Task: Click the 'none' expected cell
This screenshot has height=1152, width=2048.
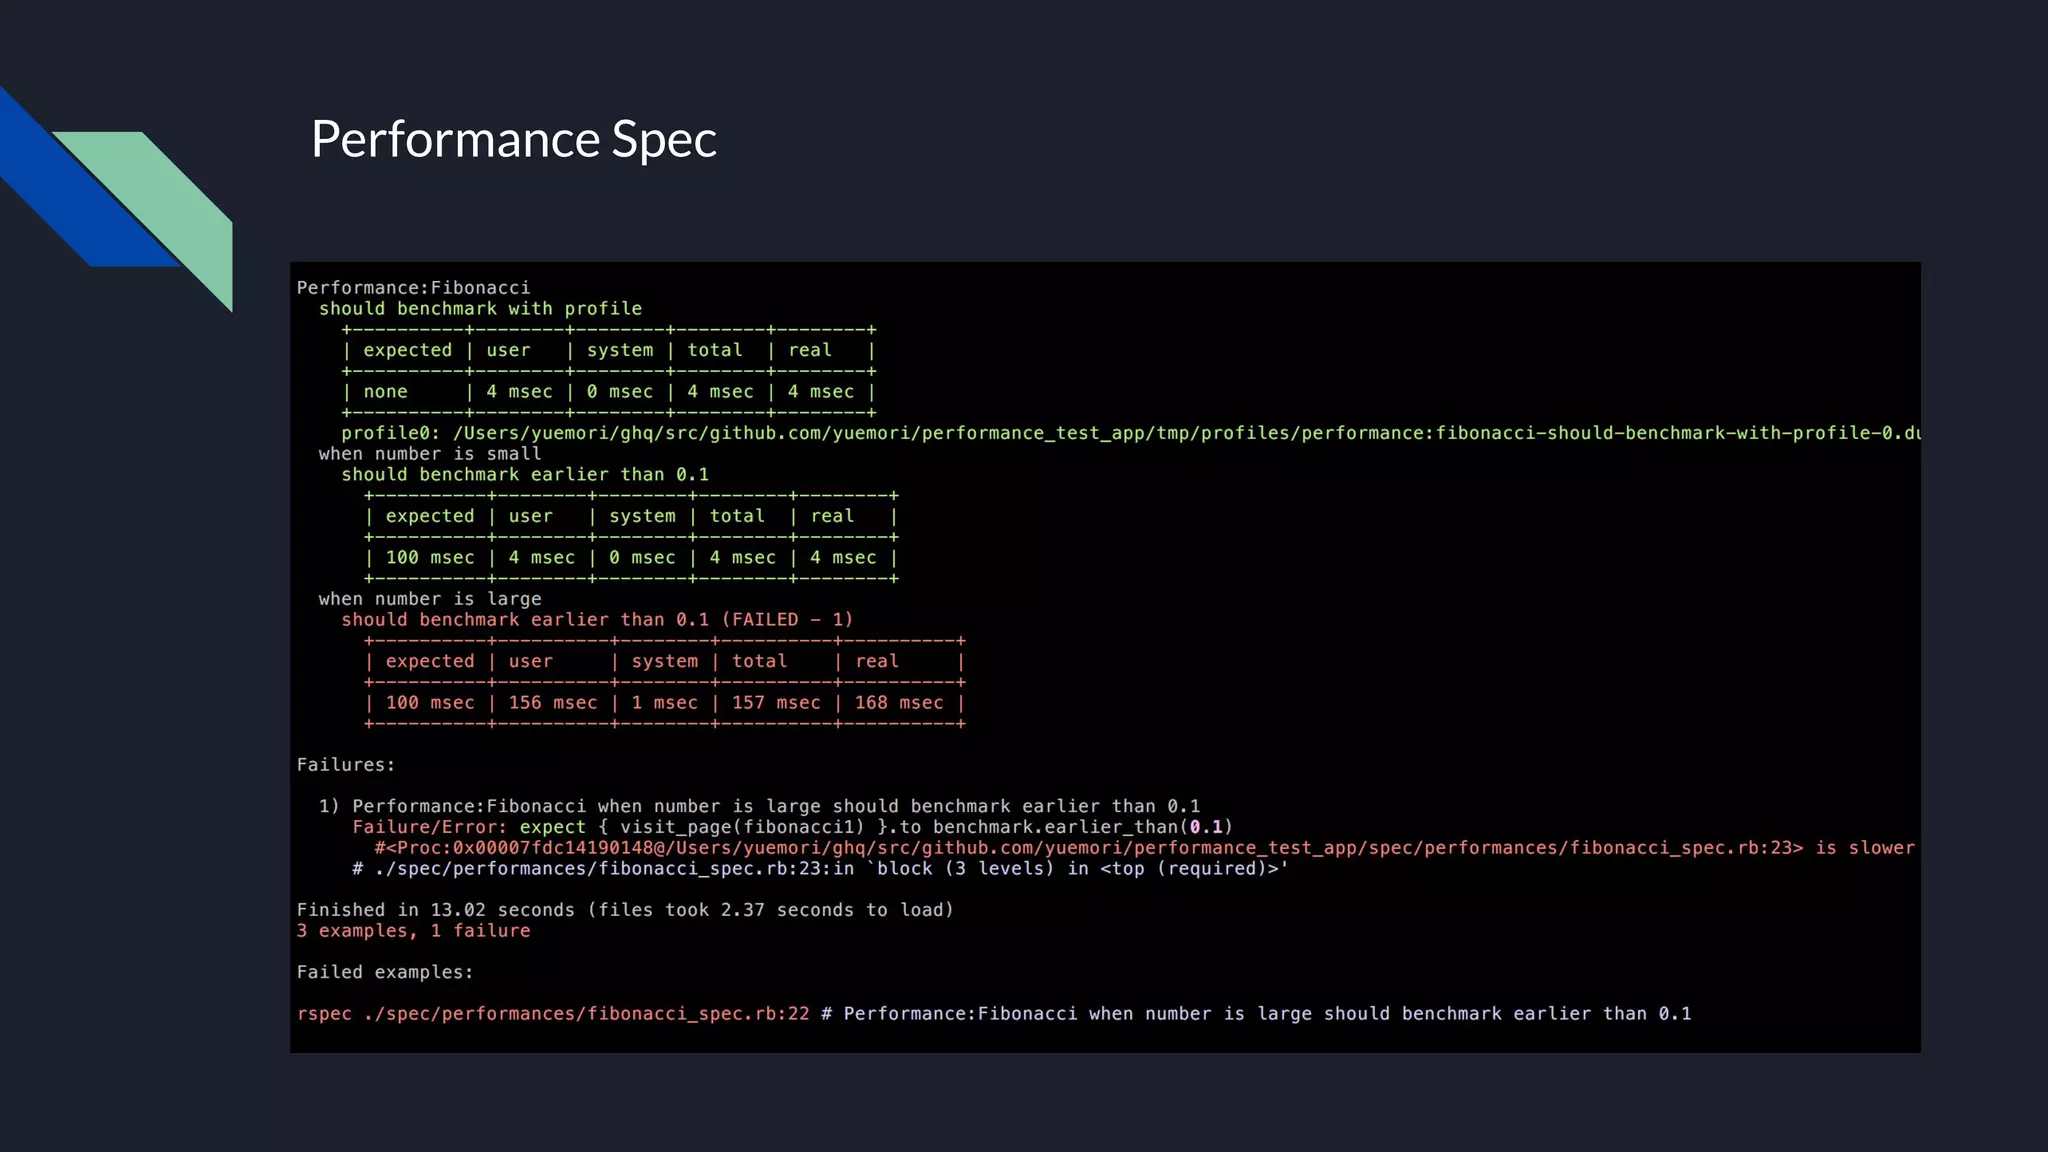Action: 385,392
